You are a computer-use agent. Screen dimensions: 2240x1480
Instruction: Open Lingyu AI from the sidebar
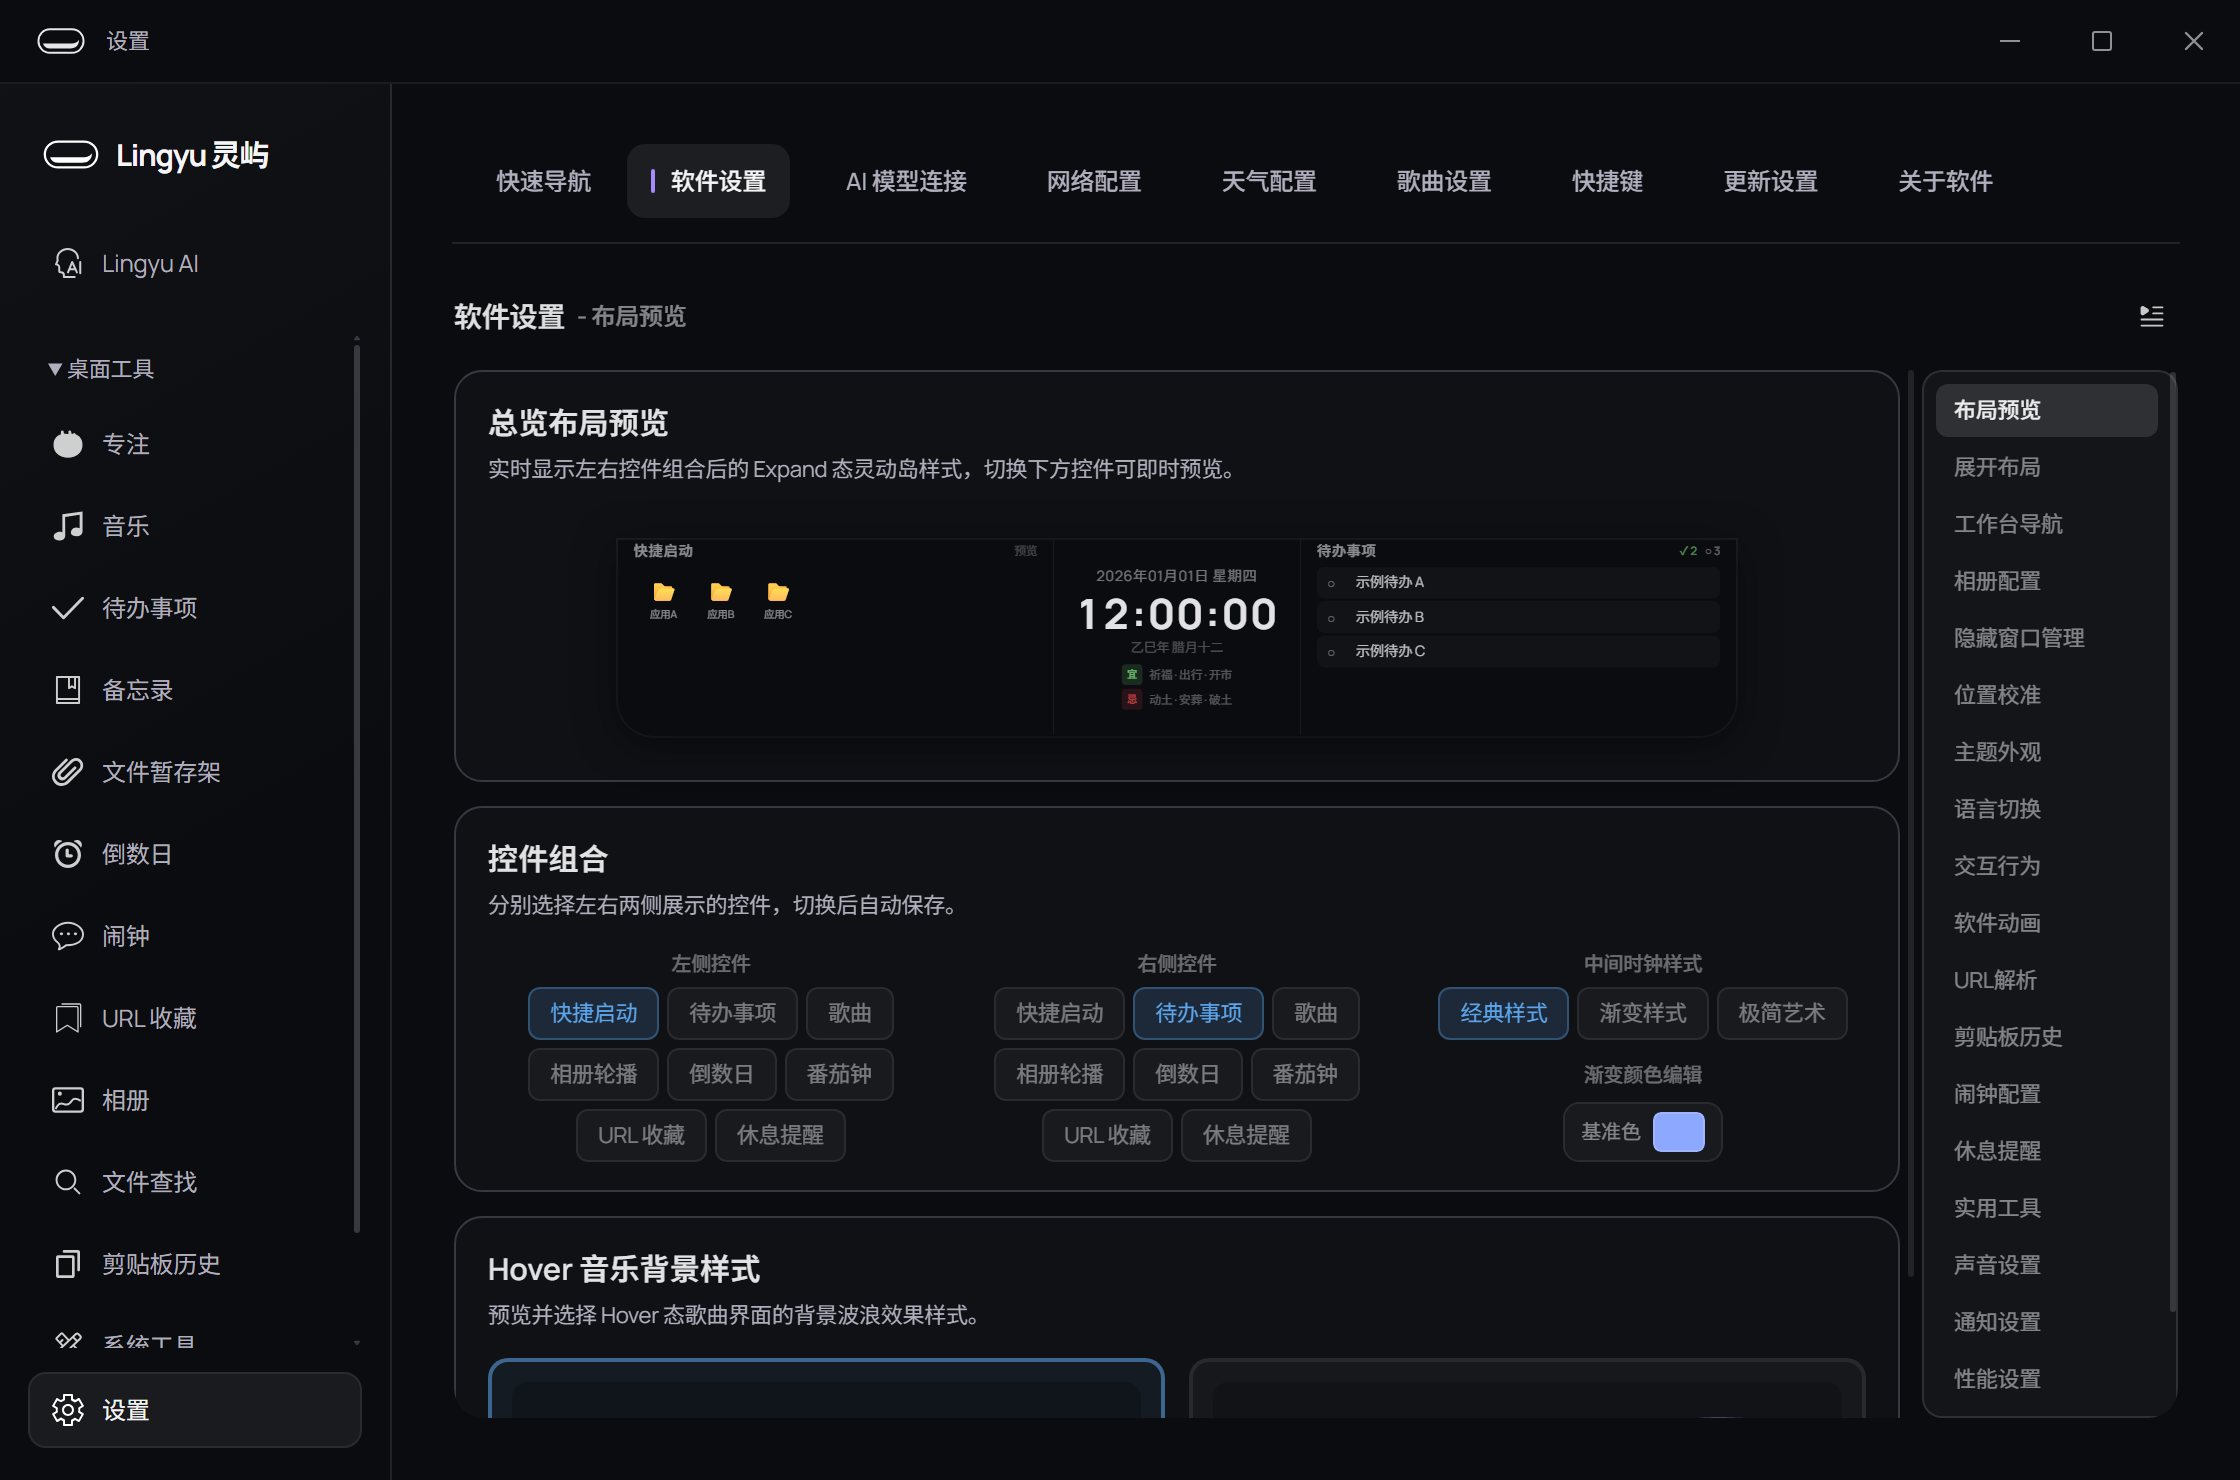127,264
